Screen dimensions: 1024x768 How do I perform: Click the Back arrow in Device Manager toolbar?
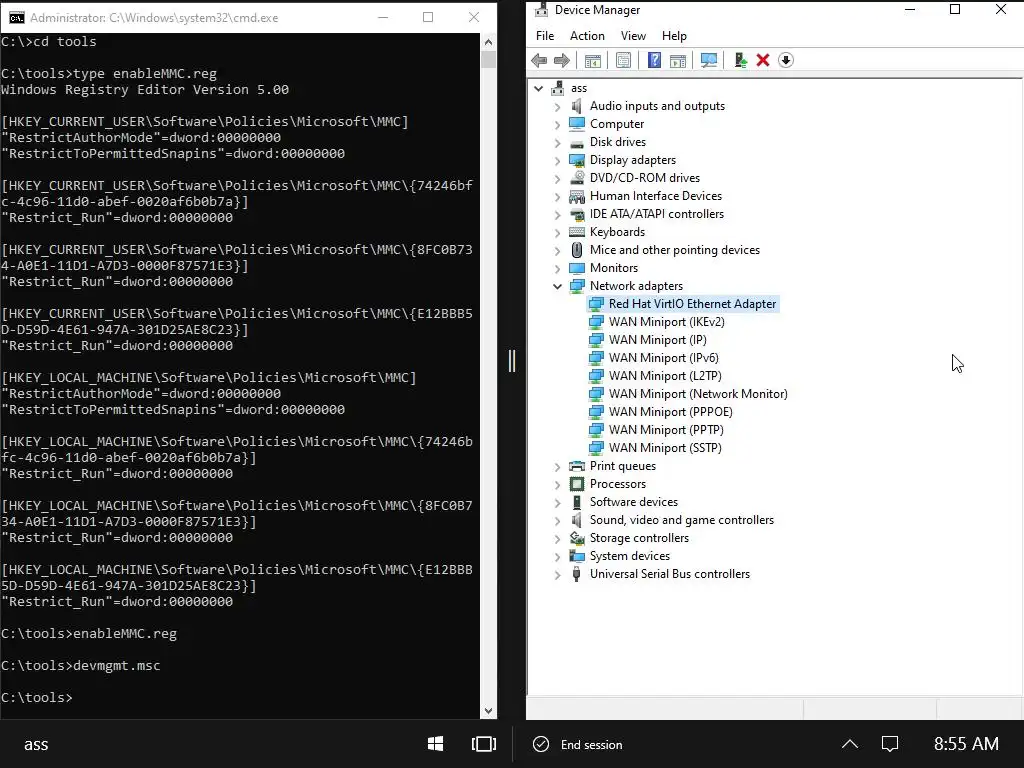click(x=539, y=61)
